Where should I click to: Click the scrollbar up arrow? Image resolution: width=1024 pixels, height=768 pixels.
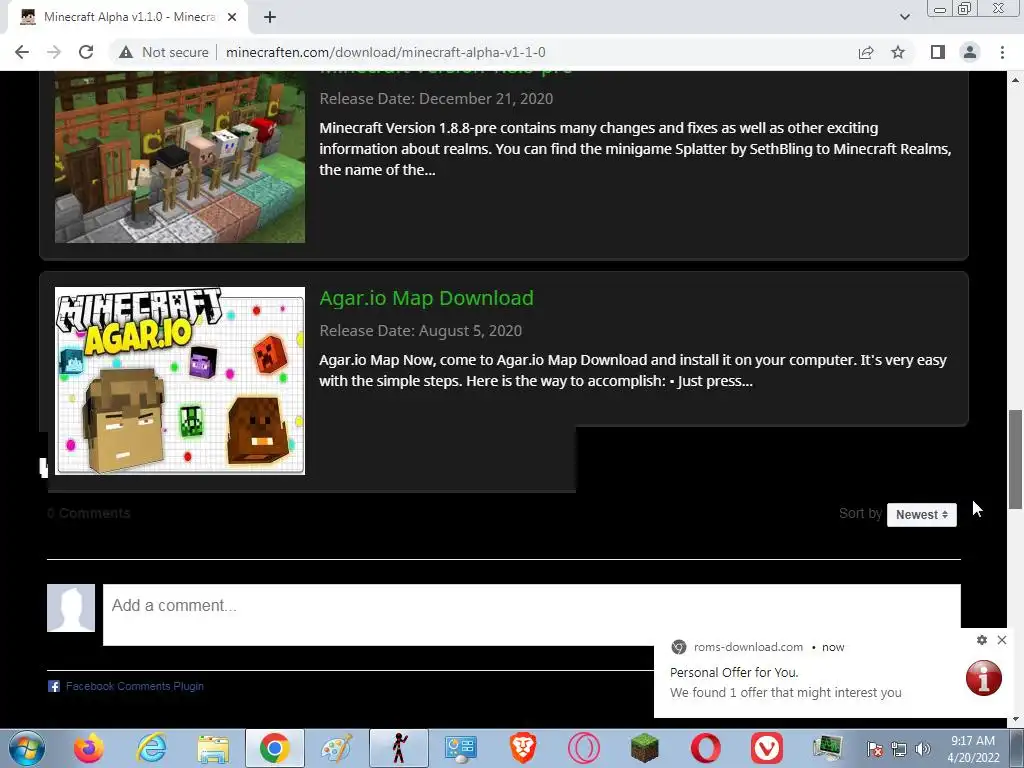[x=1015, y=80]
